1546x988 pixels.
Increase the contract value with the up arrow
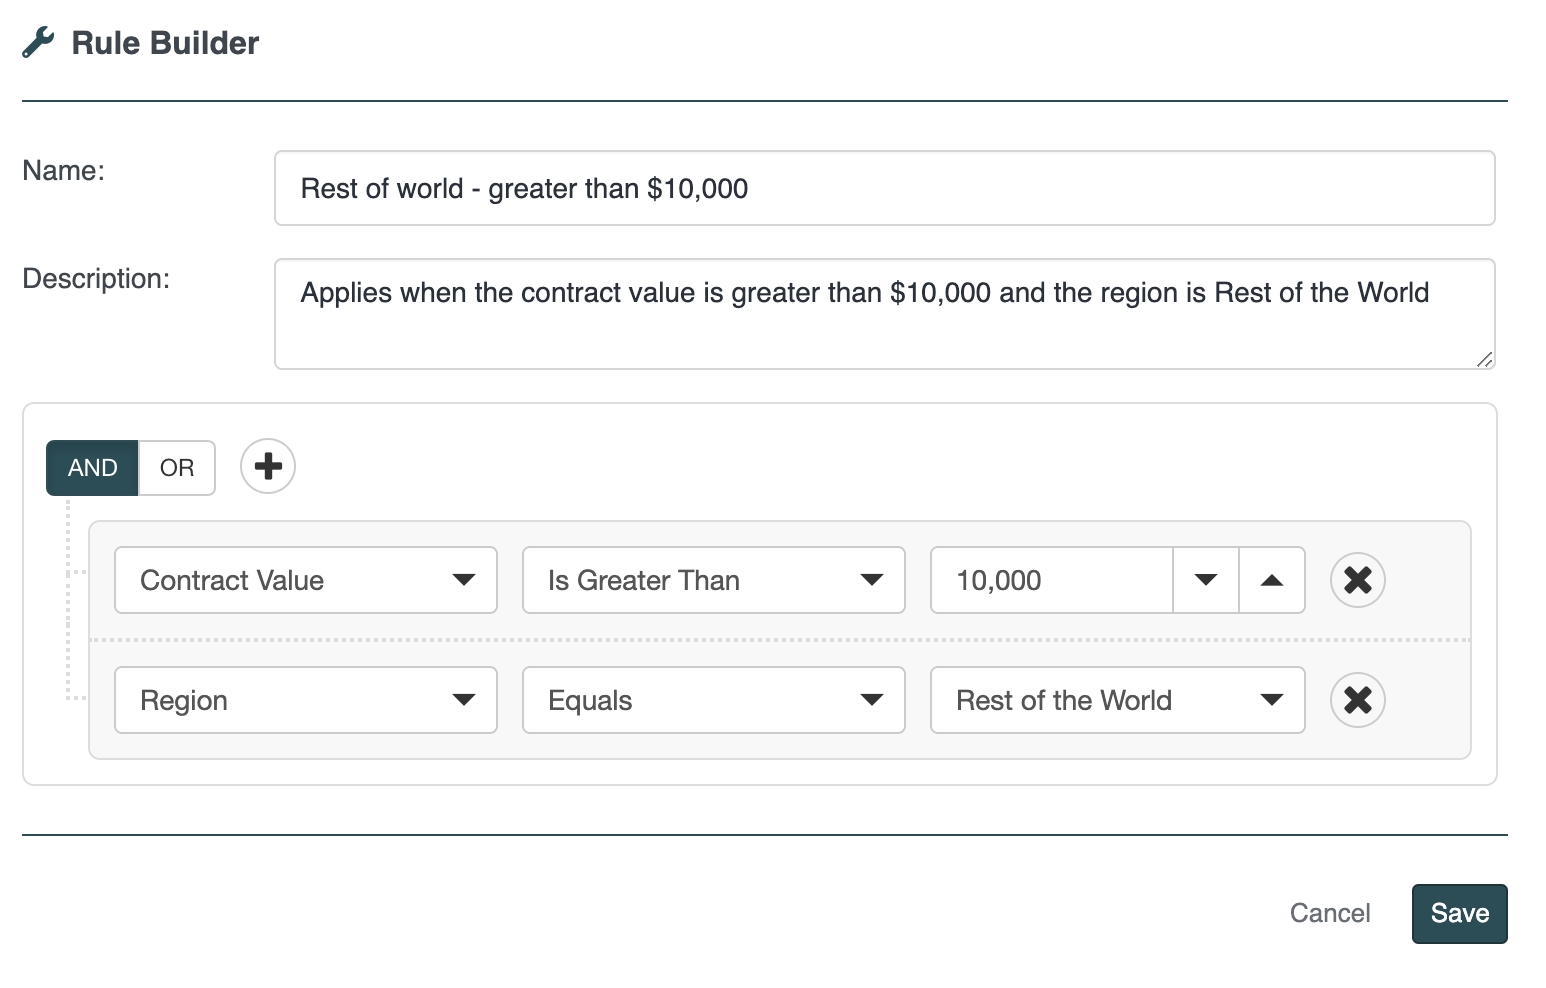point(1272,580)
